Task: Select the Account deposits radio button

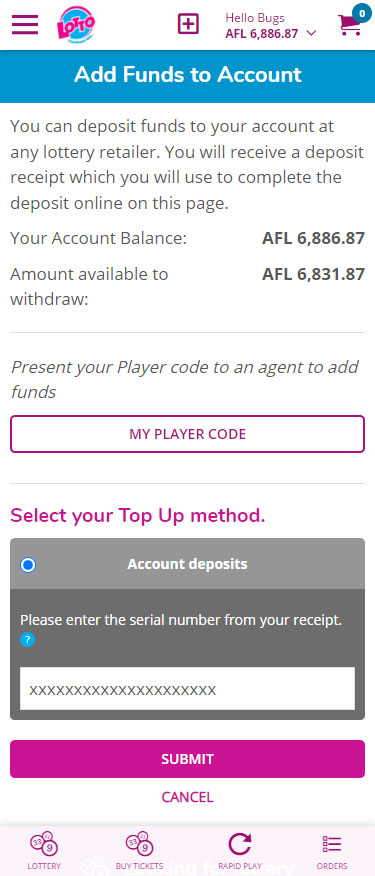Action: click(27, 565)
